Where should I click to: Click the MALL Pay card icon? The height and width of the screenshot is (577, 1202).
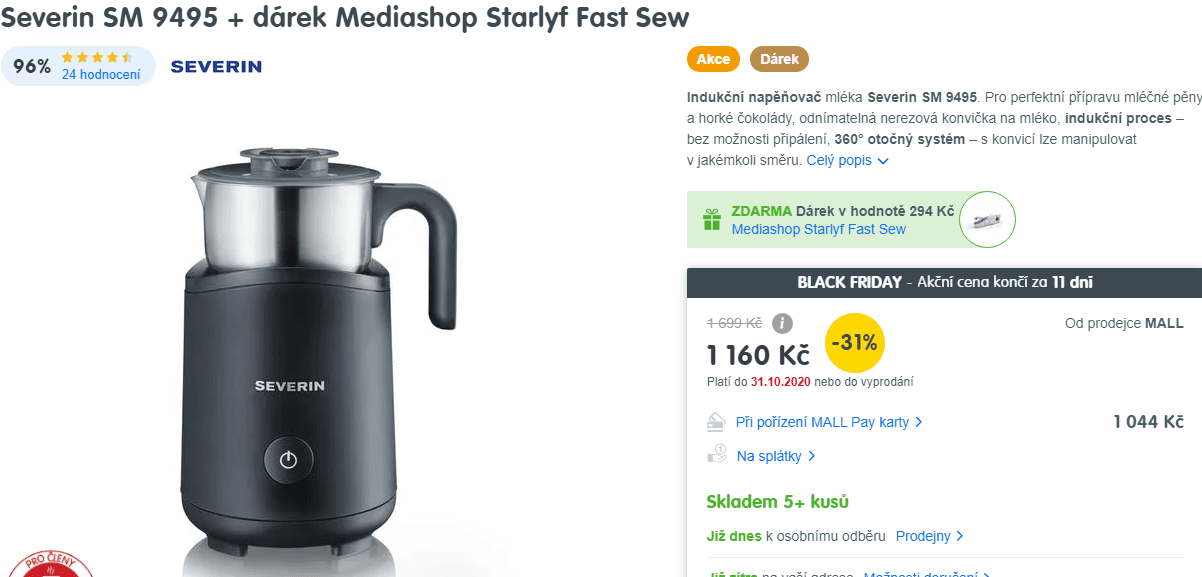tap(716, 422)
